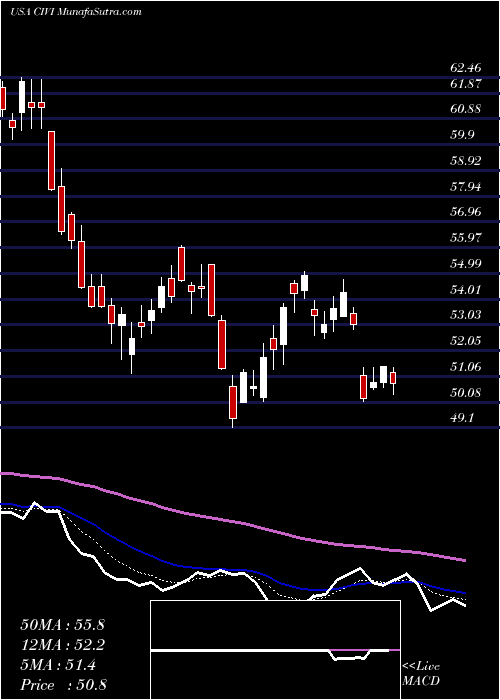Image resolution: width=500 pixels, height=700 pixels.
Task: Click the 59.9 price label
Action: [462, 135]
